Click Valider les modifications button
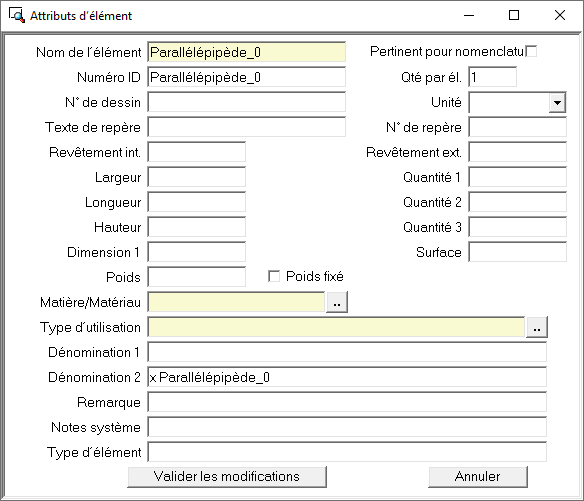Image resolution: width=584 pixels, height=501 pixels. click(227, 476)
